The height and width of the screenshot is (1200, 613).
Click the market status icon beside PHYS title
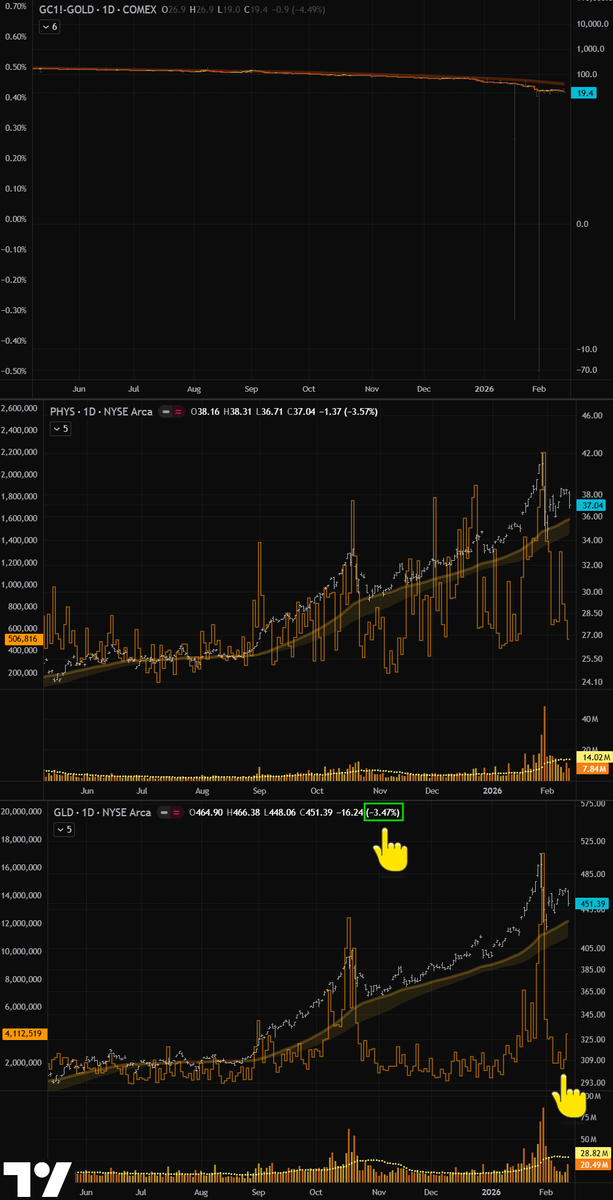[166, 411]
